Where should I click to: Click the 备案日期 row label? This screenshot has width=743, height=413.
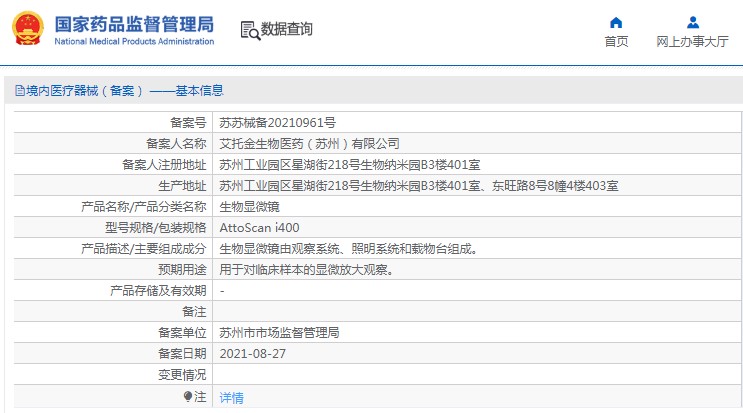tap(182, 354)
